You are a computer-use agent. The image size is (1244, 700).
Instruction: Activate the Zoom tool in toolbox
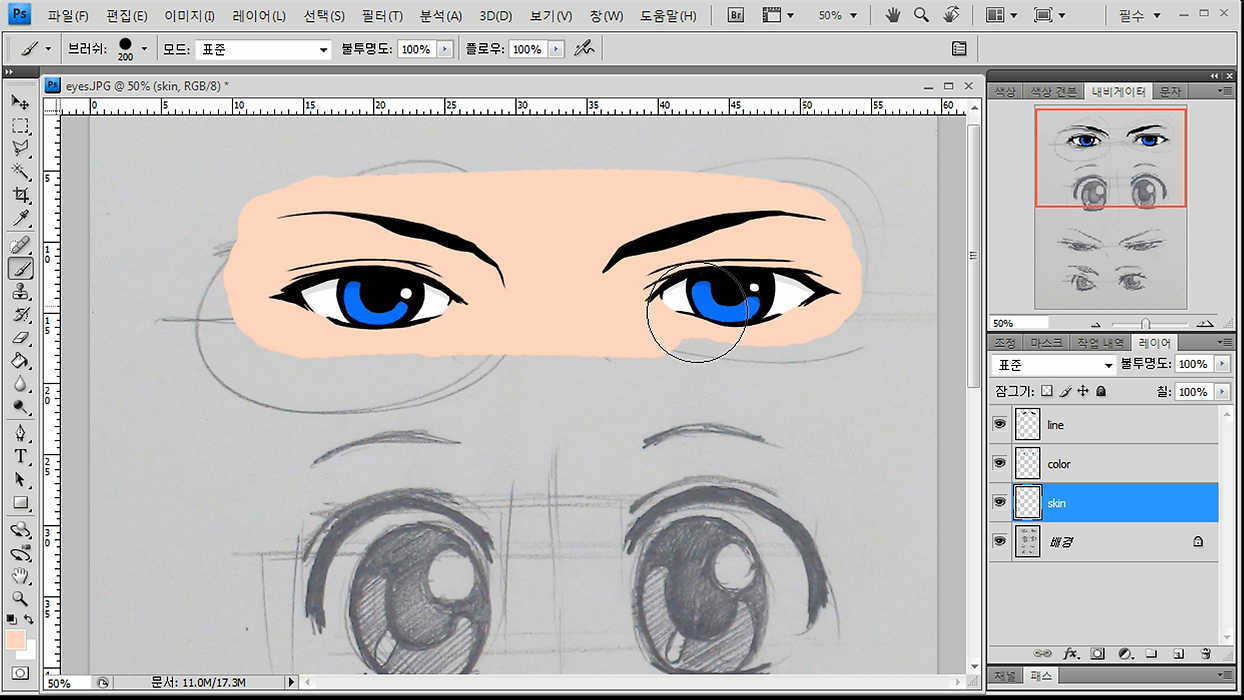tap(20, 598)
